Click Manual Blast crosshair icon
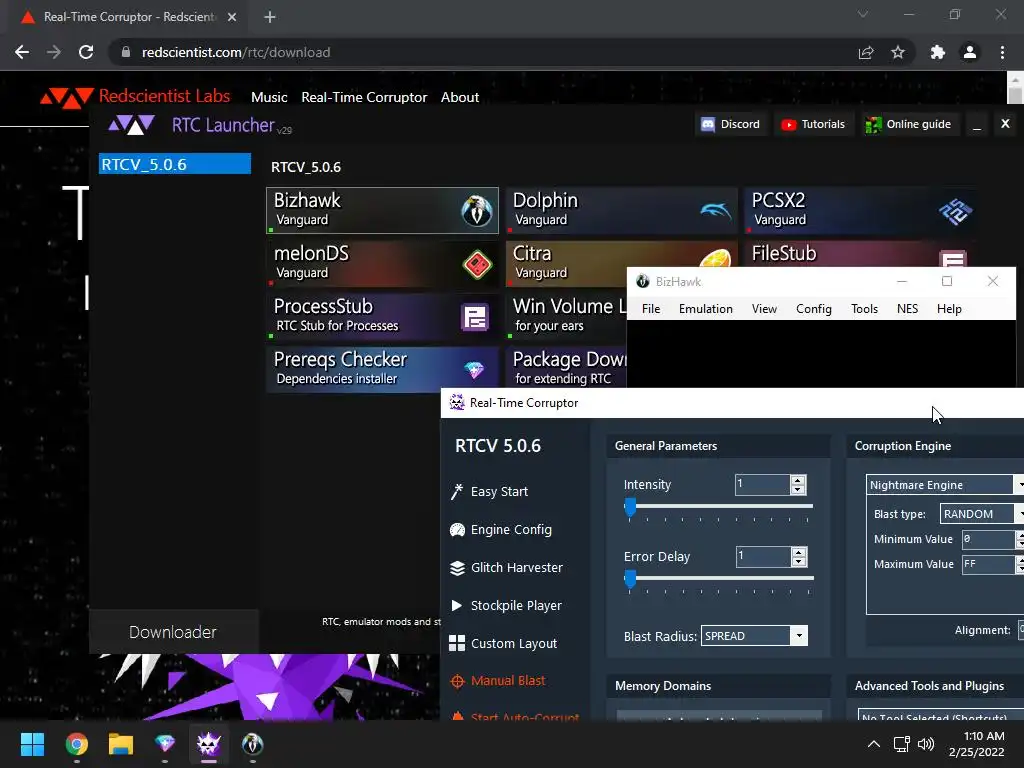The height and width of the screenshot is (768, 1024). tap(457, 681)
